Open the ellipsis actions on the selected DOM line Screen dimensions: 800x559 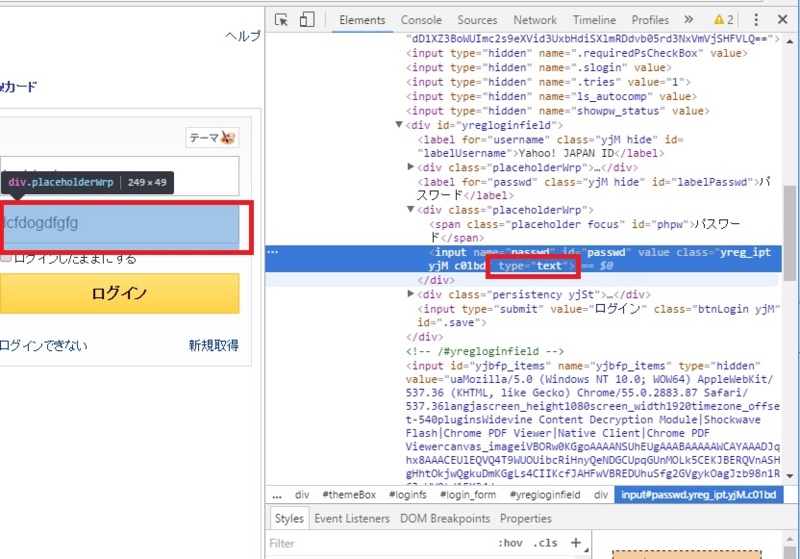(273, 252)
